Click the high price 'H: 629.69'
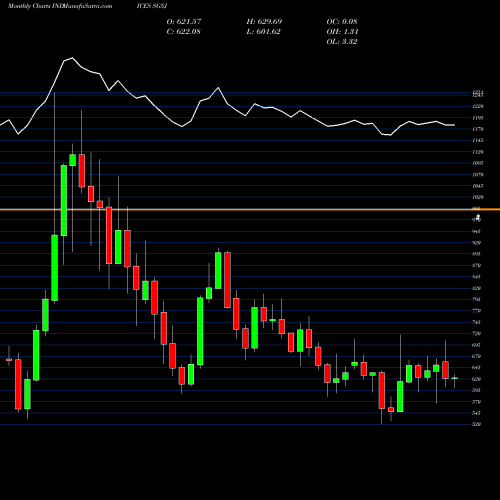500x500 pixels. tap(264, 22)
